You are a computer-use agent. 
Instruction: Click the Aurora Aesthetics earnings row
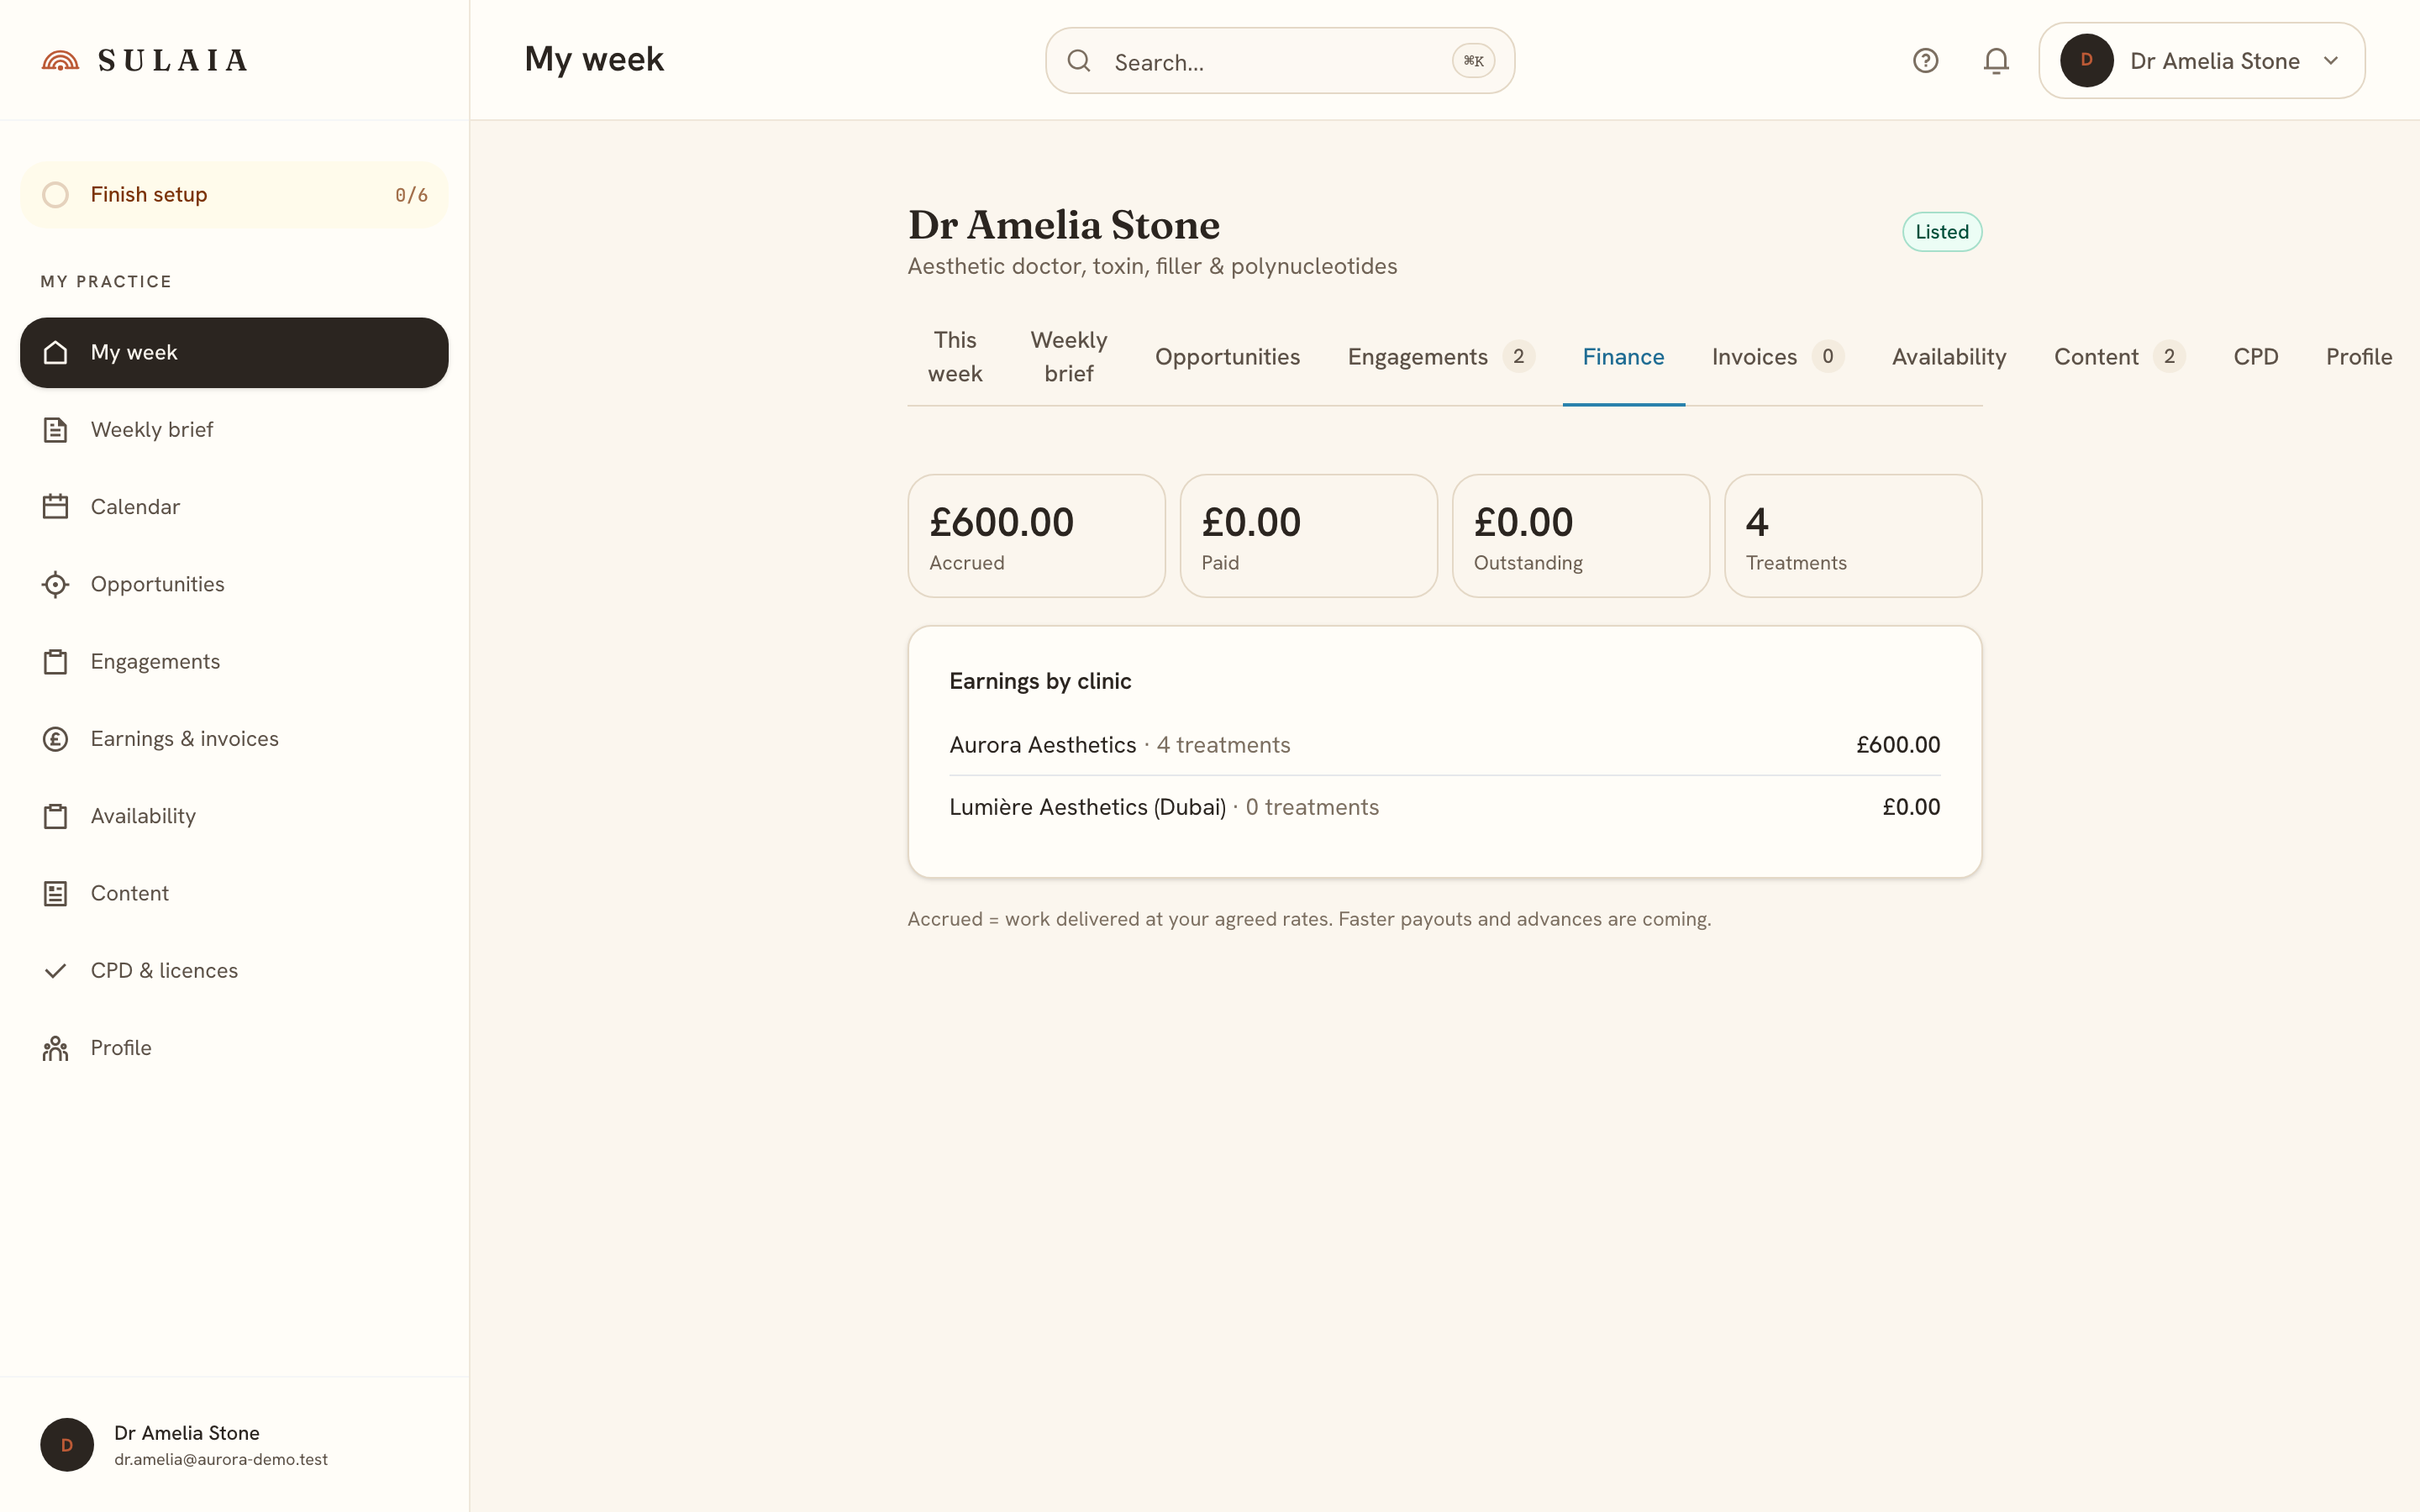[x=1444, y=745]
